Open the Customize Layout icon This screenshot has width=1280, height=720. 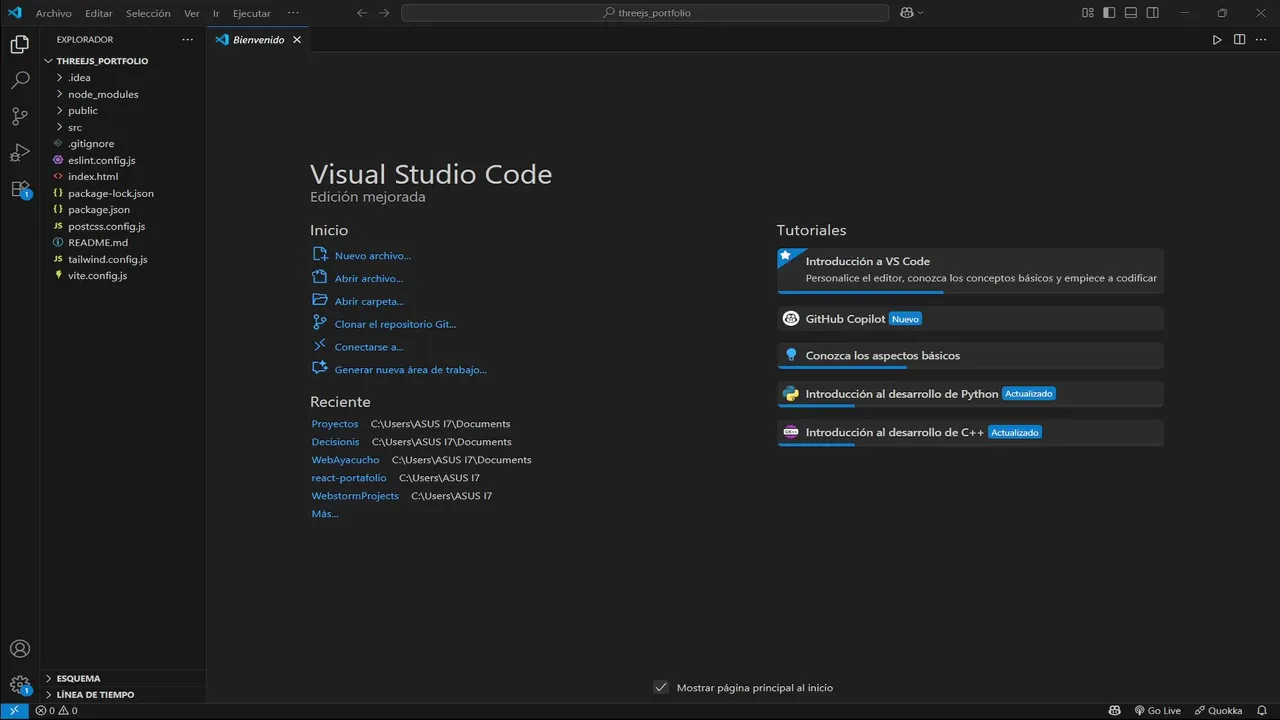pyautogui.click(x=1087, y=13)
